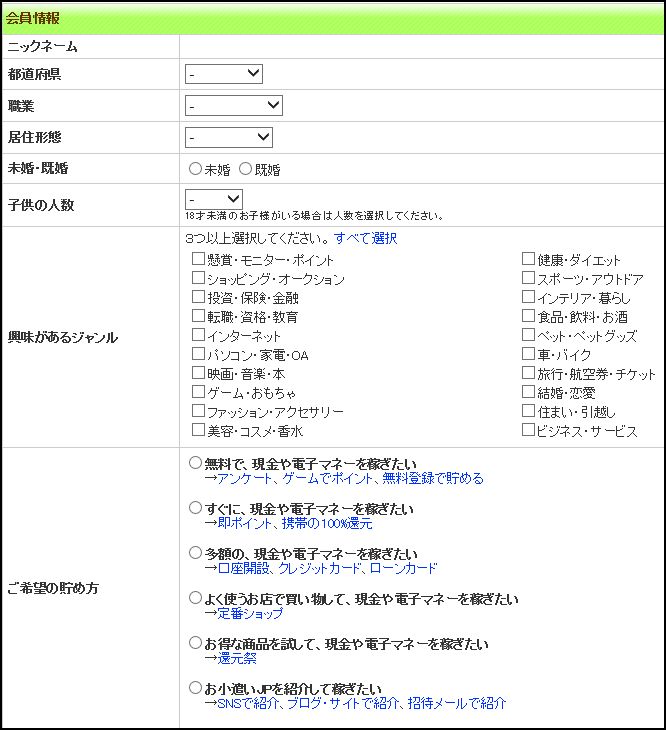Click the 会員情報 header text
Image resolution: width=666 pixels, height=730 pixels.
pyautogui.click(x=33, y=19)
